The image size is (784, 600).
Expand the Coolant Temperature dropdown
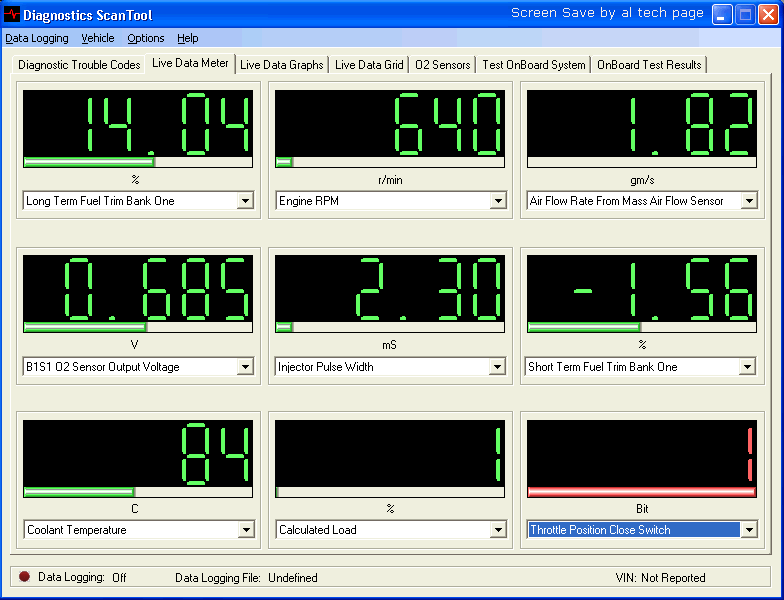coord(245,530)
